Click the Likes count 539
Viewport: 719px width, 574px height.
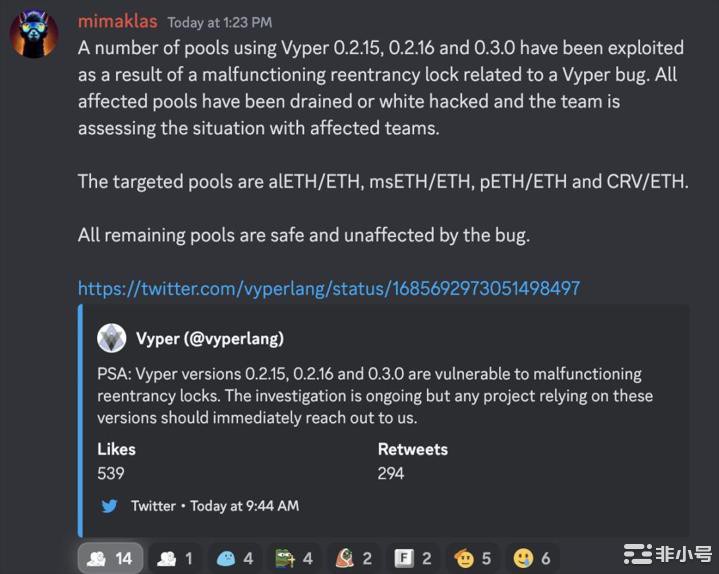(x=111, y=473)
